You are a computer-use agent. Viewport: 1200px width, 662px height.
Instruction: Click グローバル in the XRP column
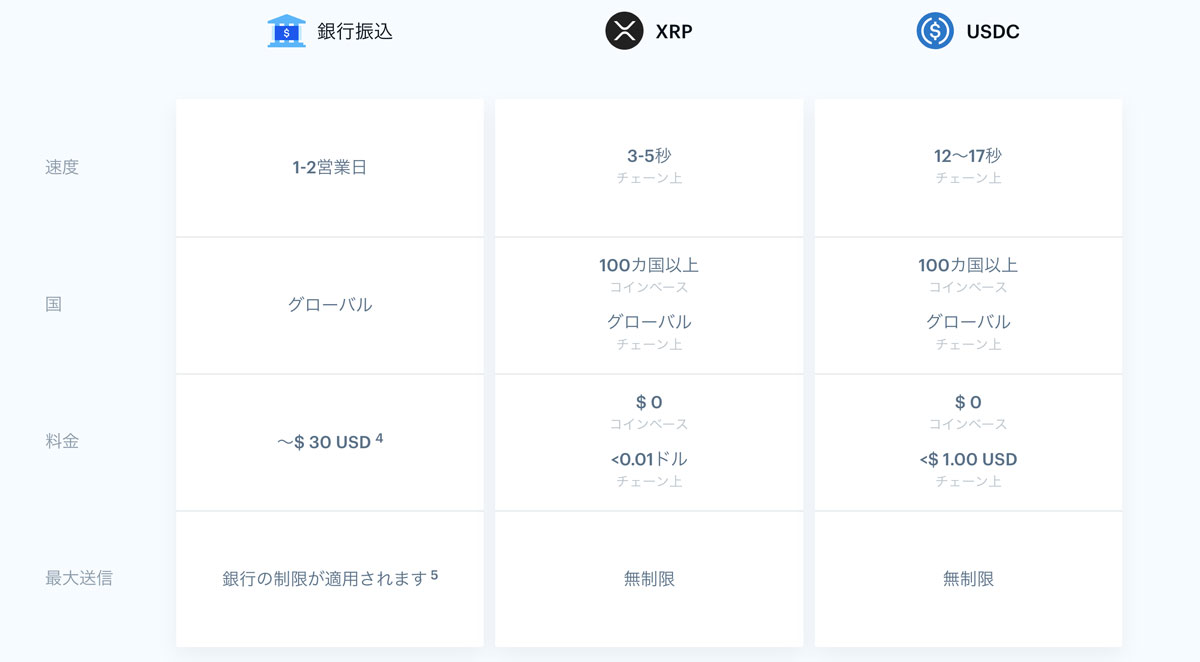pos(649,322)
